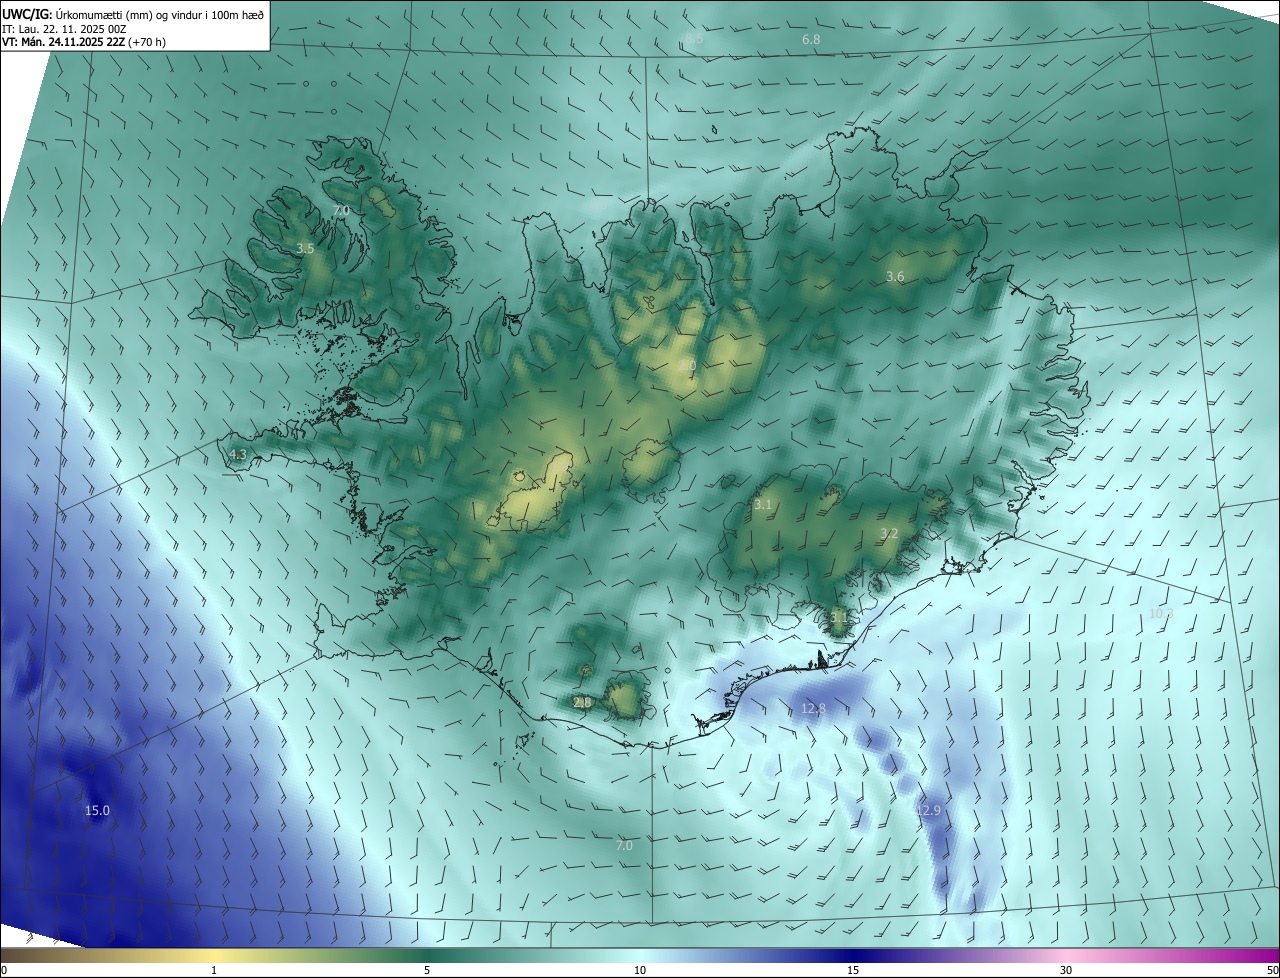1280x978 pixels.
Task: Click the 12.8 precipitation value off the southeast coast
Action: click(814, 709)
